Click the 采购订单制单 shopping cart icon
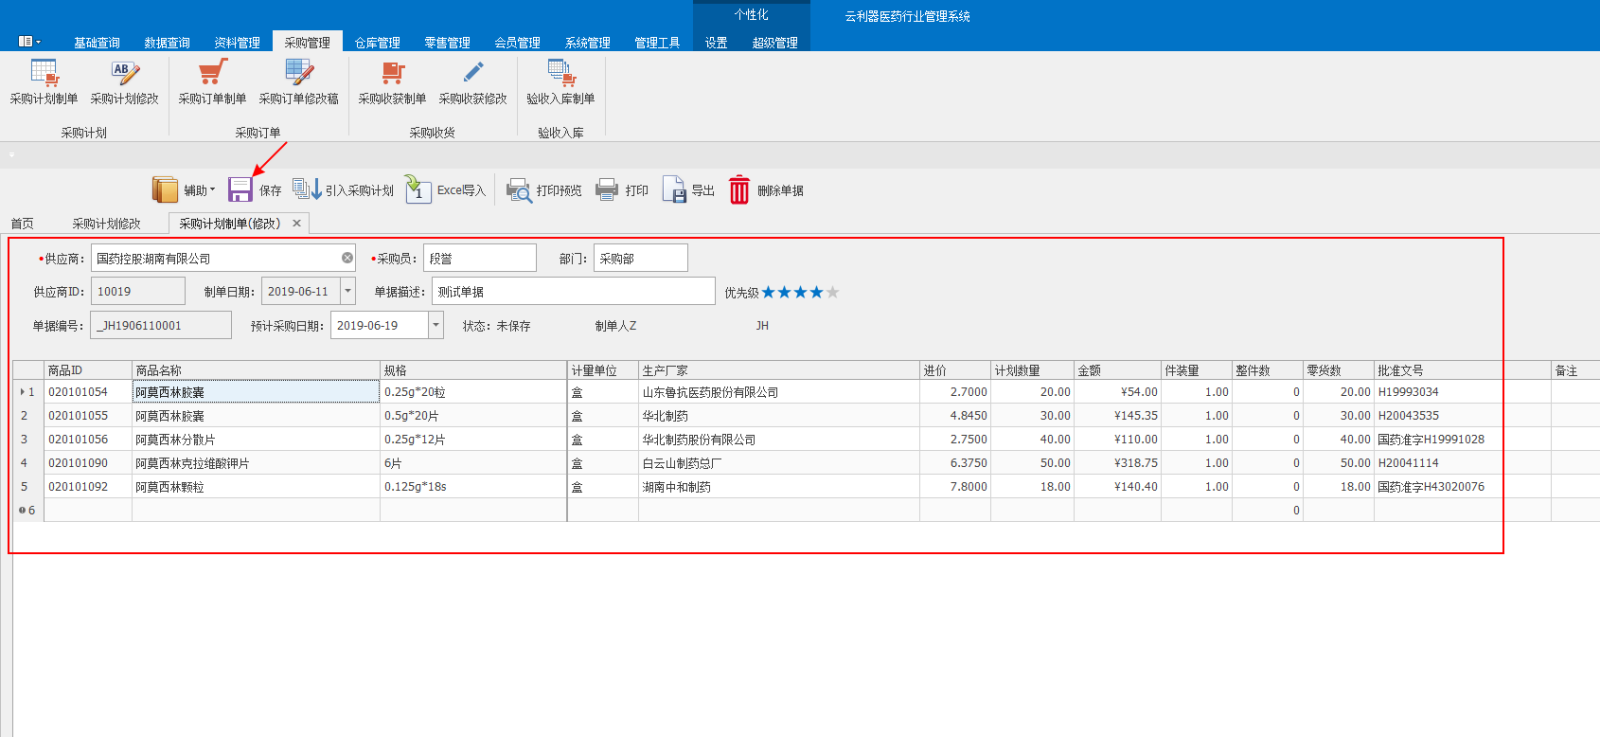This screenshot has width=1600, height=737. pyautogui.click(x=212, y=74)
